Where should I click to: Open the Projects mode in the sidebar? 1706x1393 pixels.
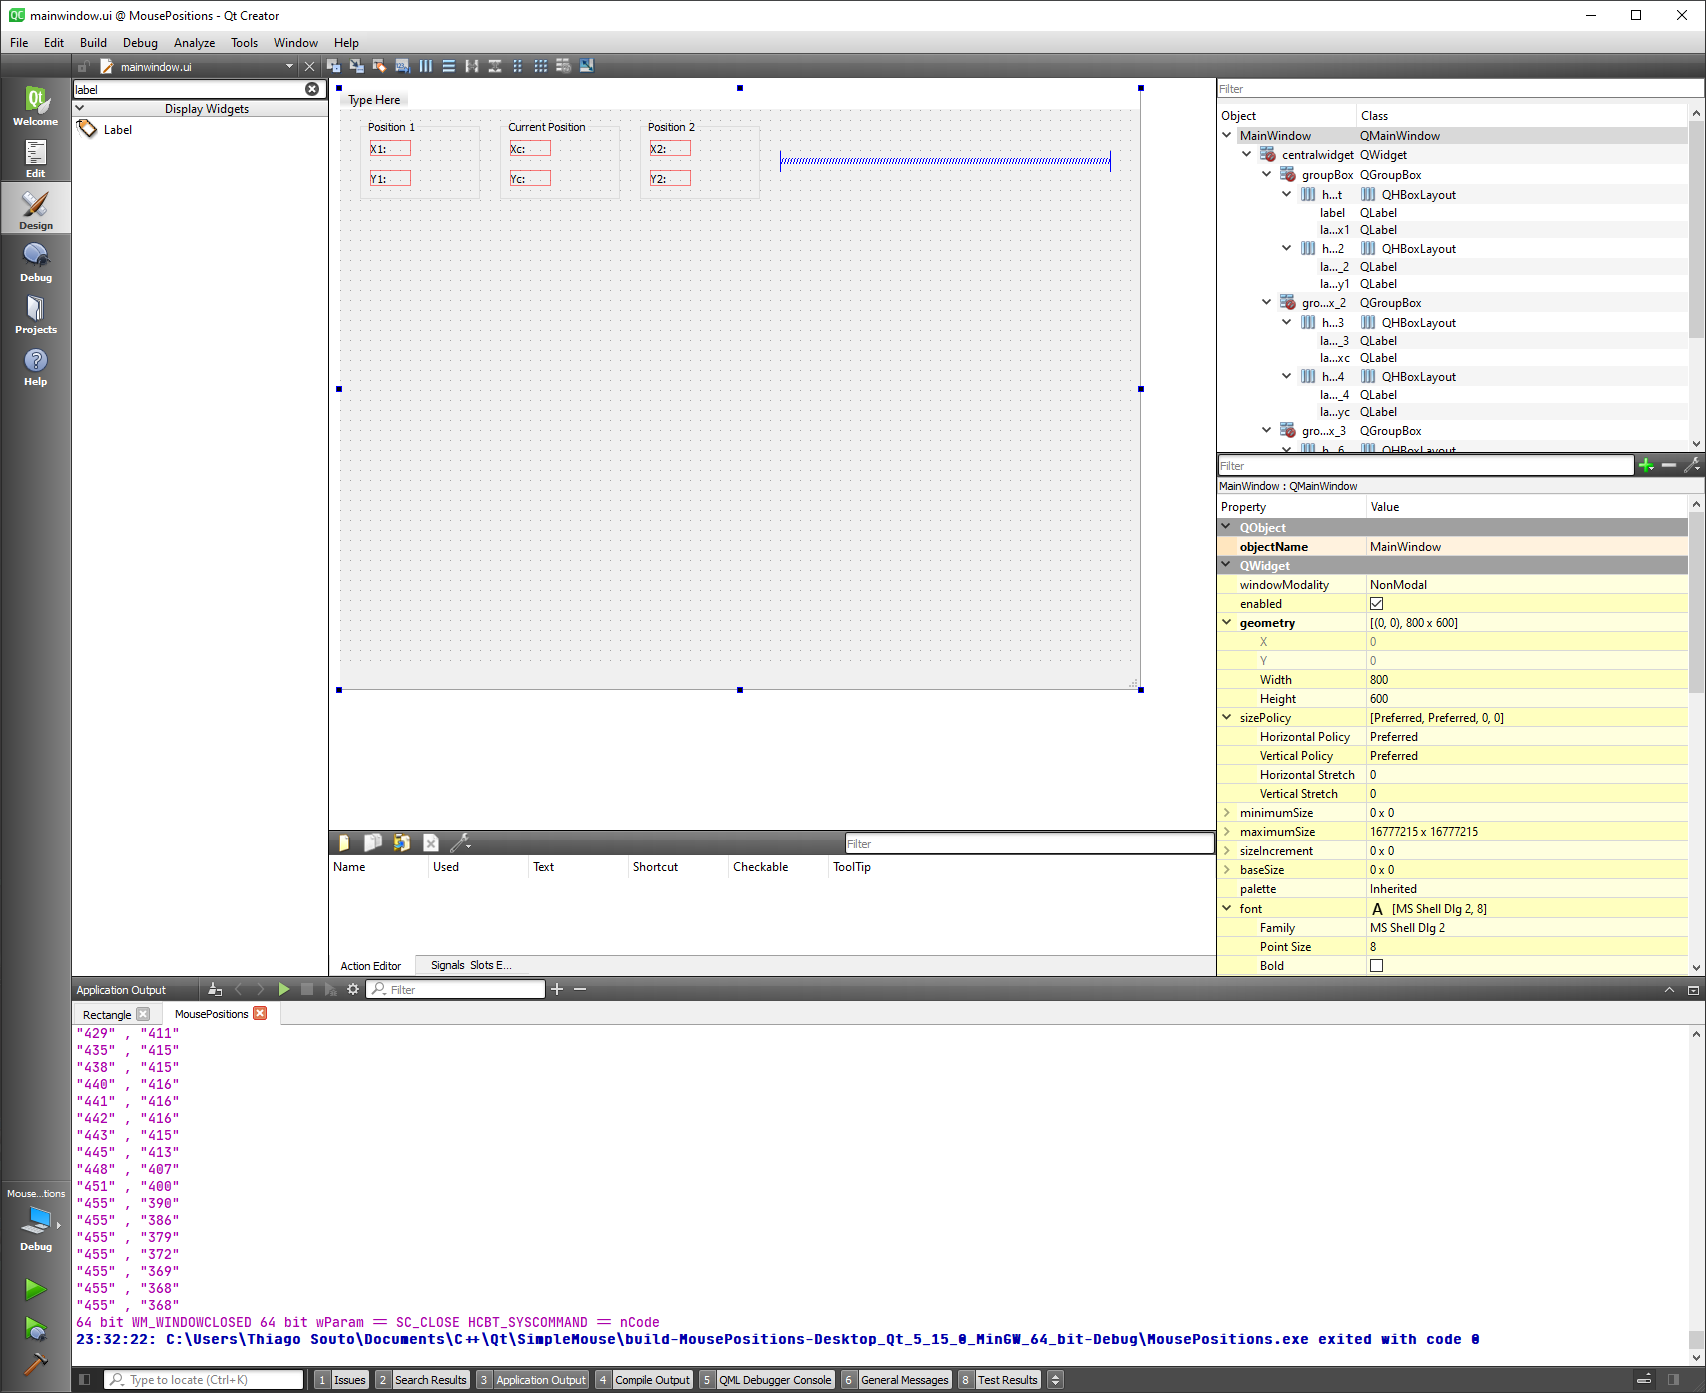pyautogui.click(x=35, y=314)
